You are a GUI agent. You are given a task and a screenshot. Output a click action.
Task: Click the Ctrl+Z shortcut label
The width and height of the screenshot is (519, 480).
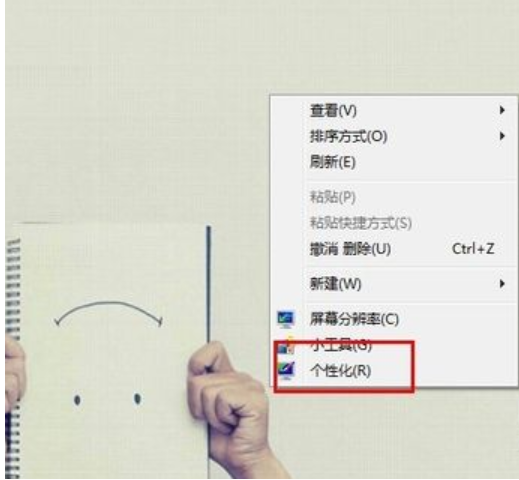tap(473, 249)
